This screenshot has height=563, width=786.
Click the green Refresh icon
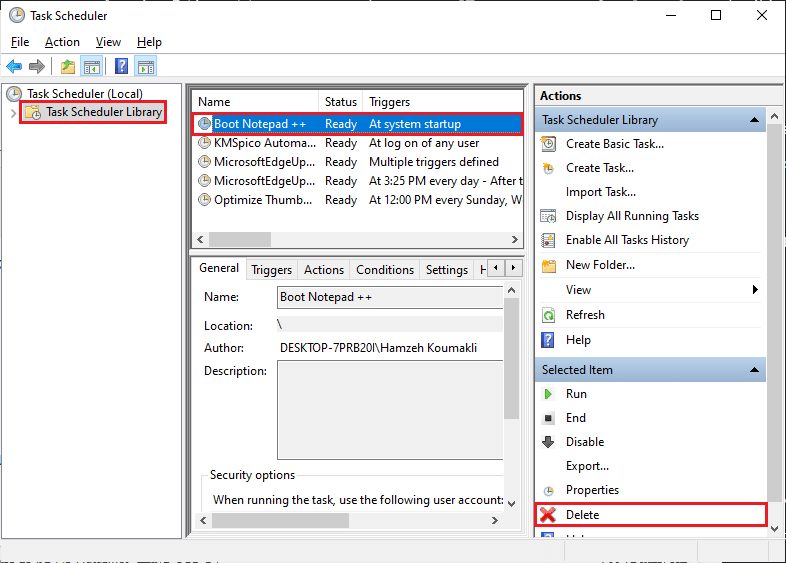pos(548,315)
